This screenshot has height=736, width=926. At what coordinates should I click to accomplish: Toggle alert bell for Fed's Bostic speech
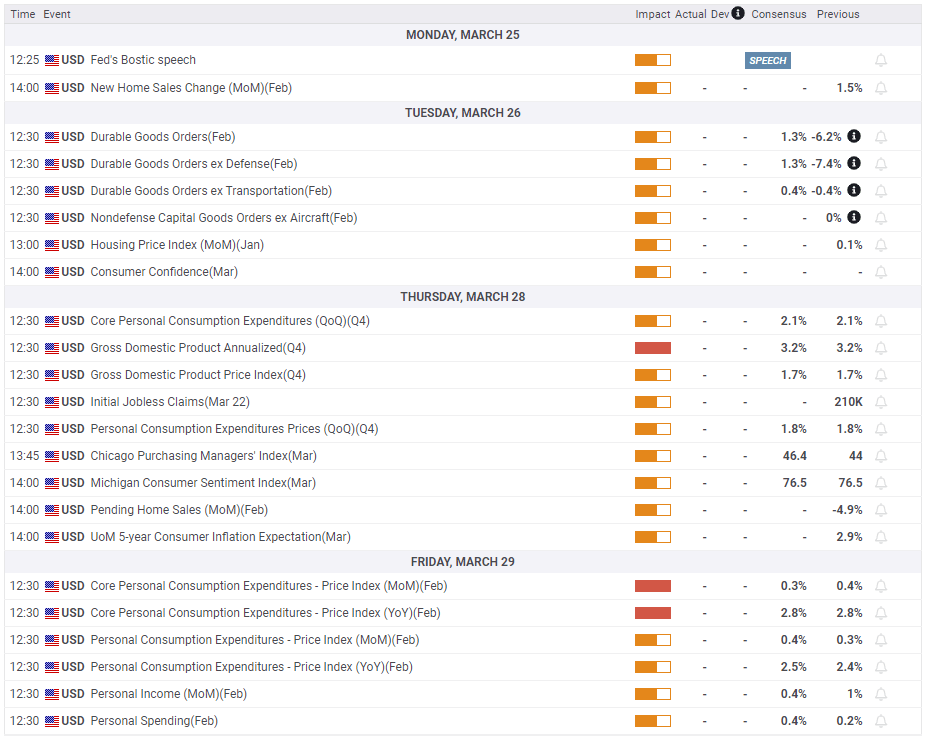881,61
